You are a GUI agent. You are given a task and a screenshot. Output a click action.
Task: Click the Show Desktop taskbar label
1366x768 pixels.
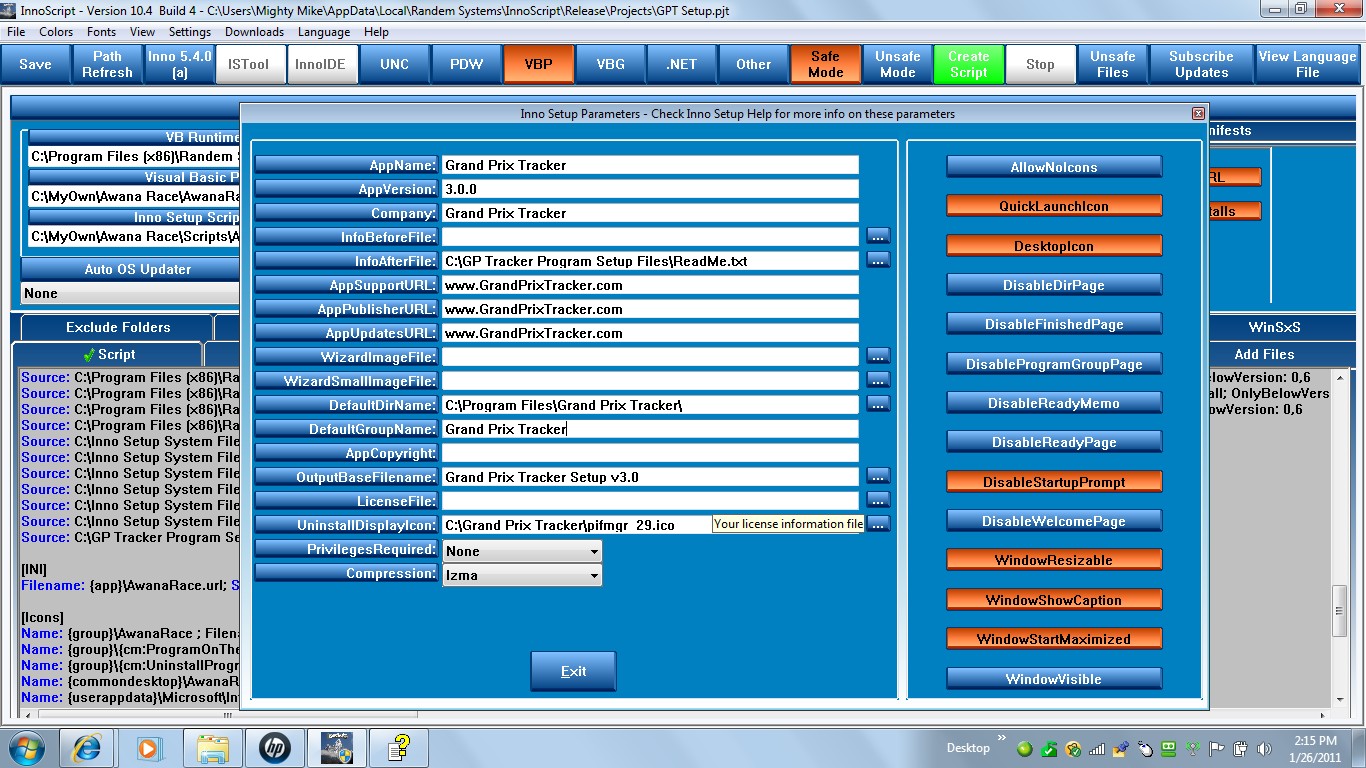pyautogui.click(x=968, y=748)
